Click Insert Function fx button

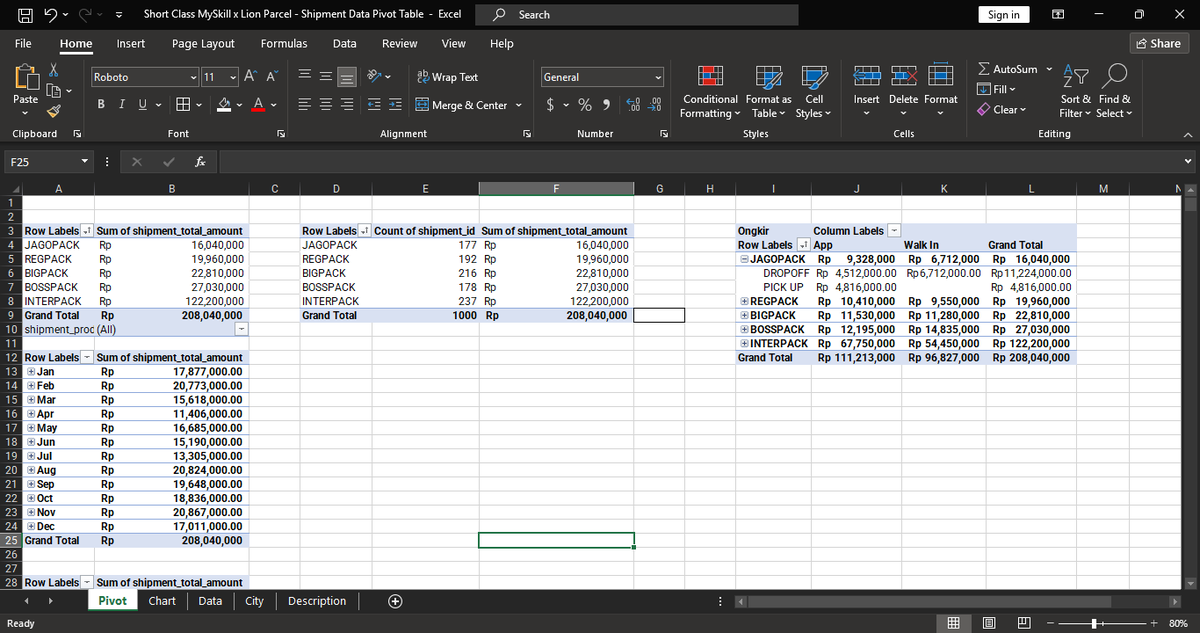click(200, 161)
